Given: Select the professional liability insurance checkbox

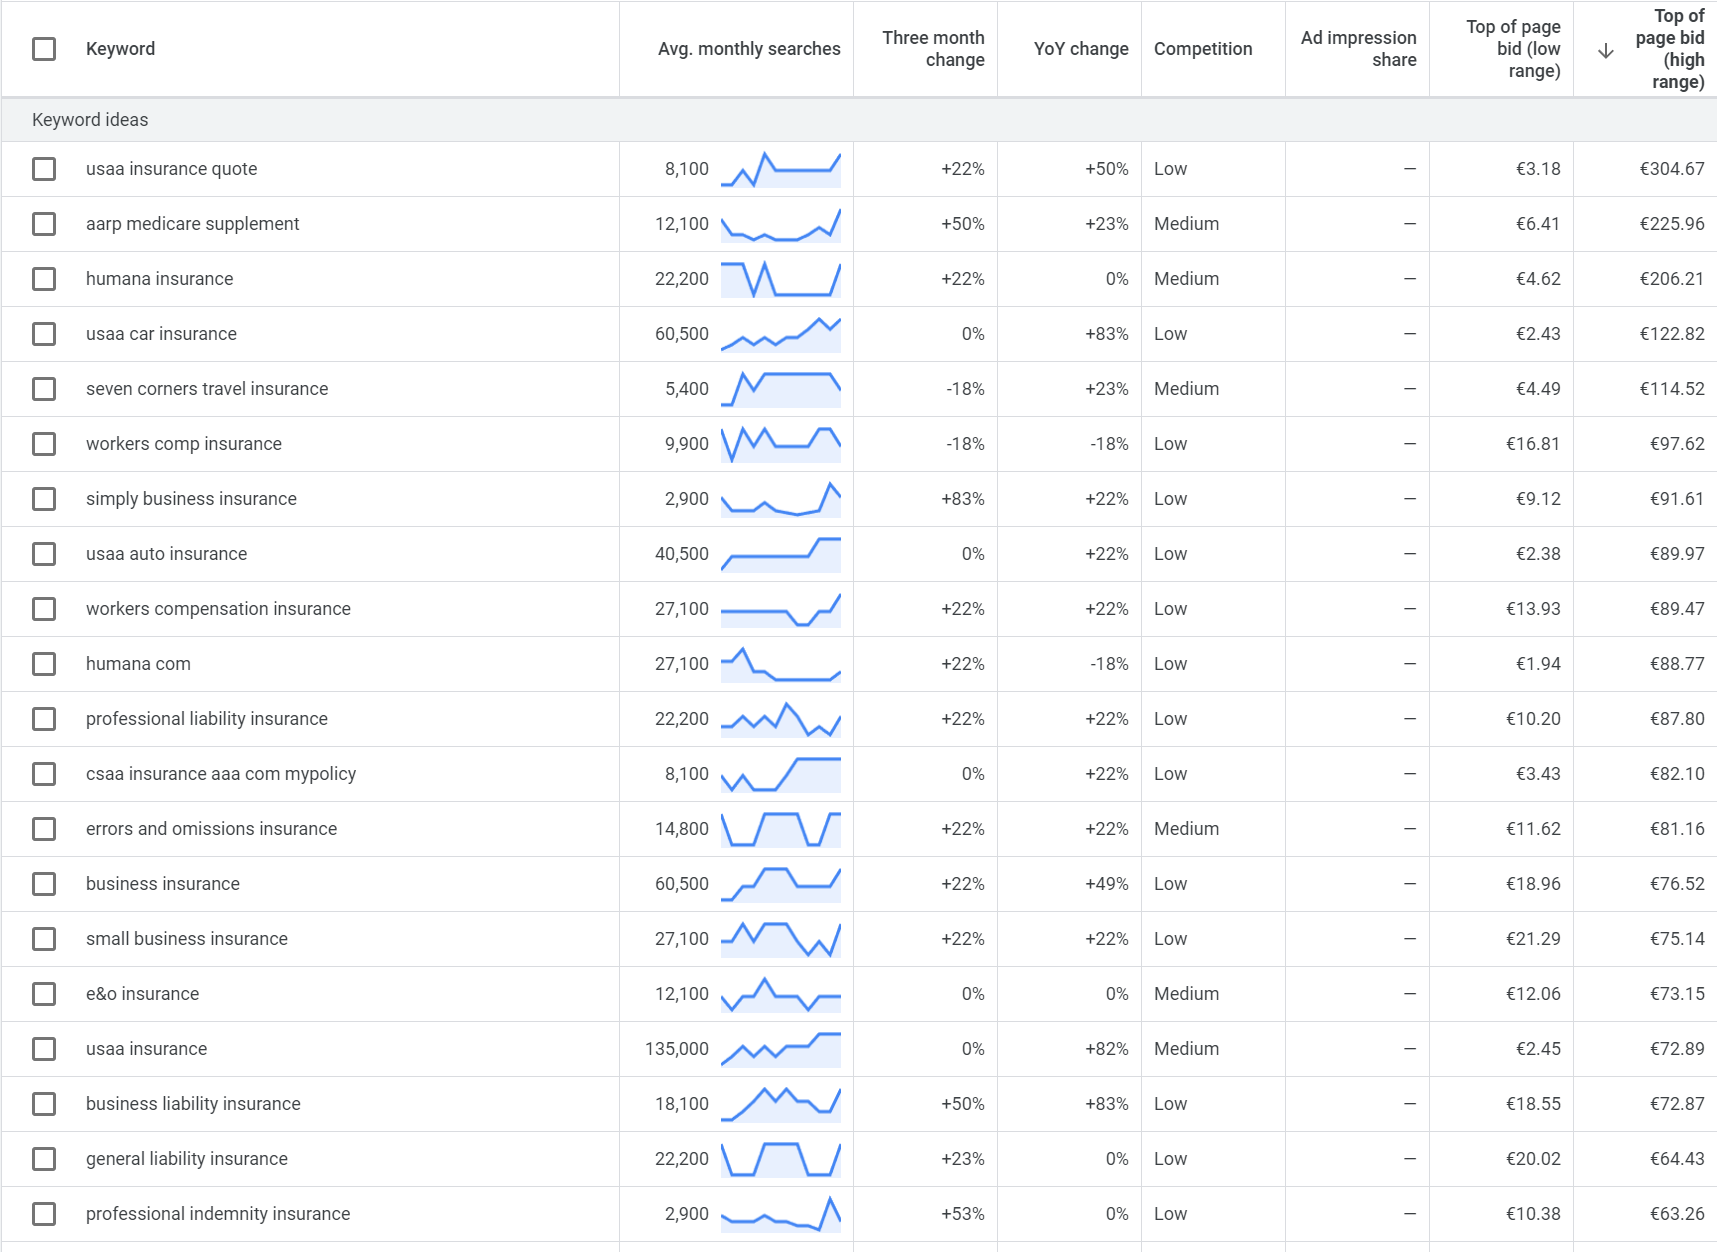Looking at the screenshot, I should [x=44, y=719].
